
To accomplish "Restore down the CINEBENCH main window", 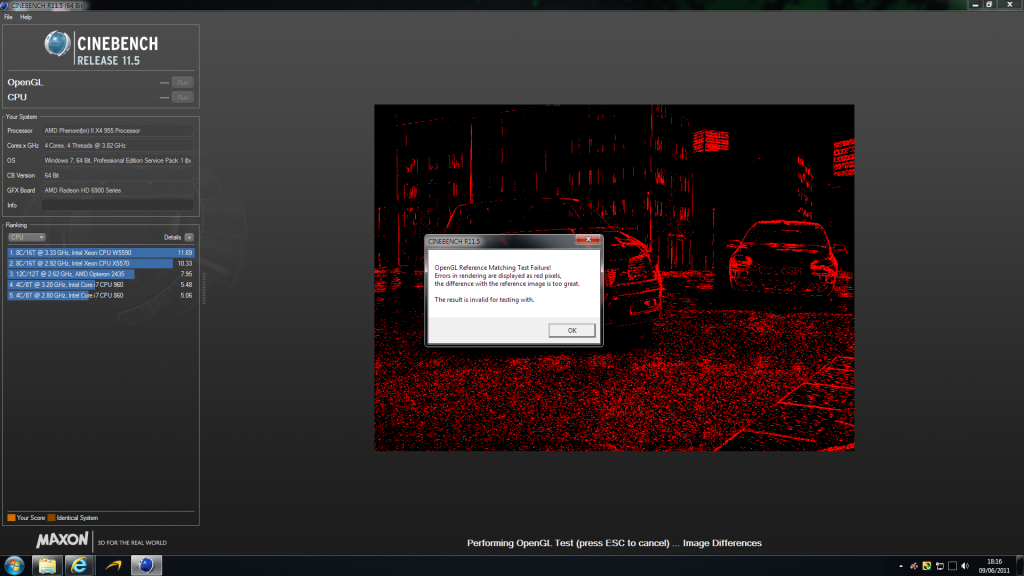I will pyautogui.click(x=989, y=5).
